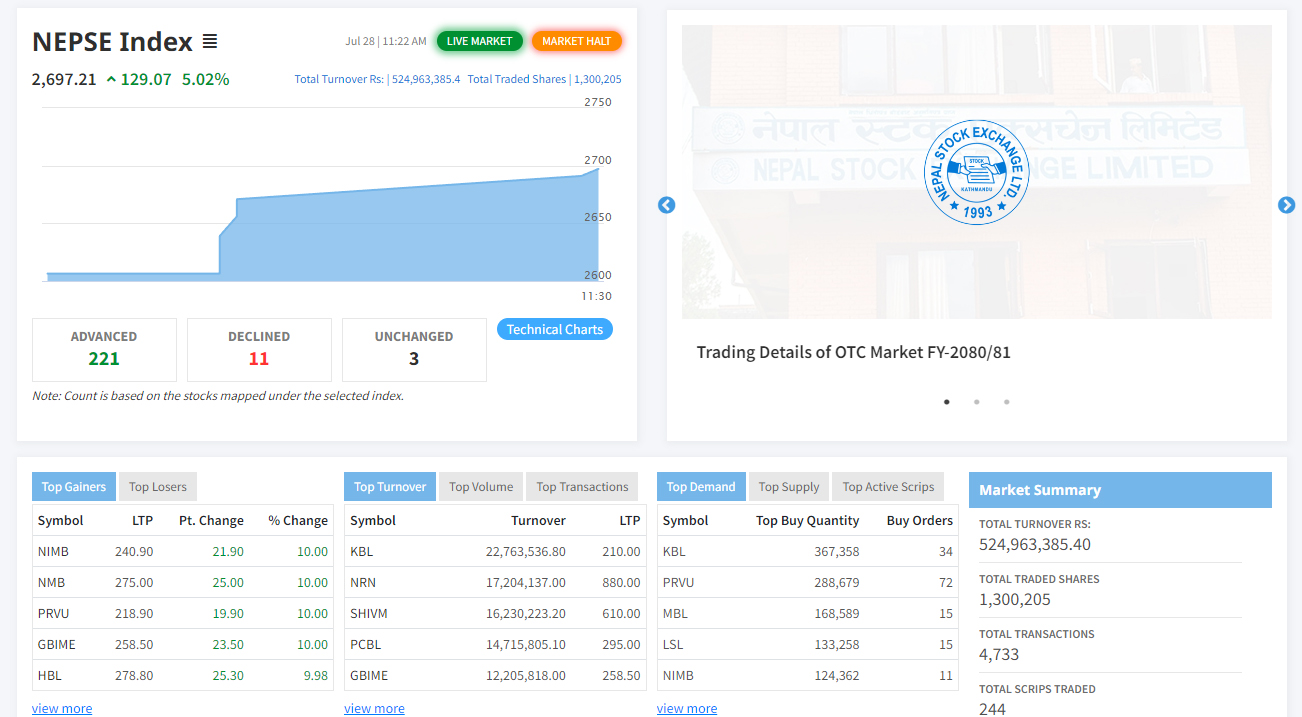
Task: Go to previous slide with left arrow
Action: [667, 205]
